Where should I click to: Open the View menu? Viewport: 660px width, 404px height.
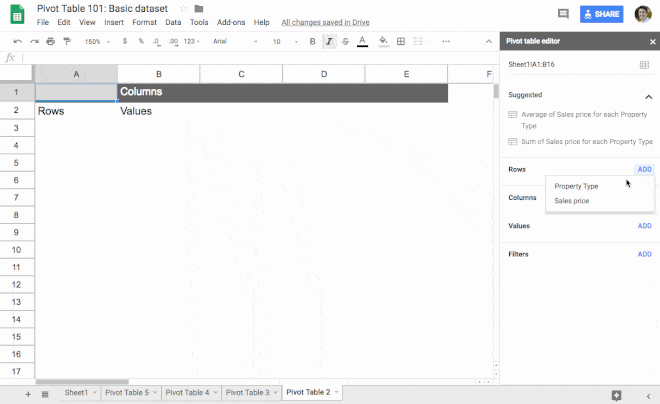(x=87, y=22)
